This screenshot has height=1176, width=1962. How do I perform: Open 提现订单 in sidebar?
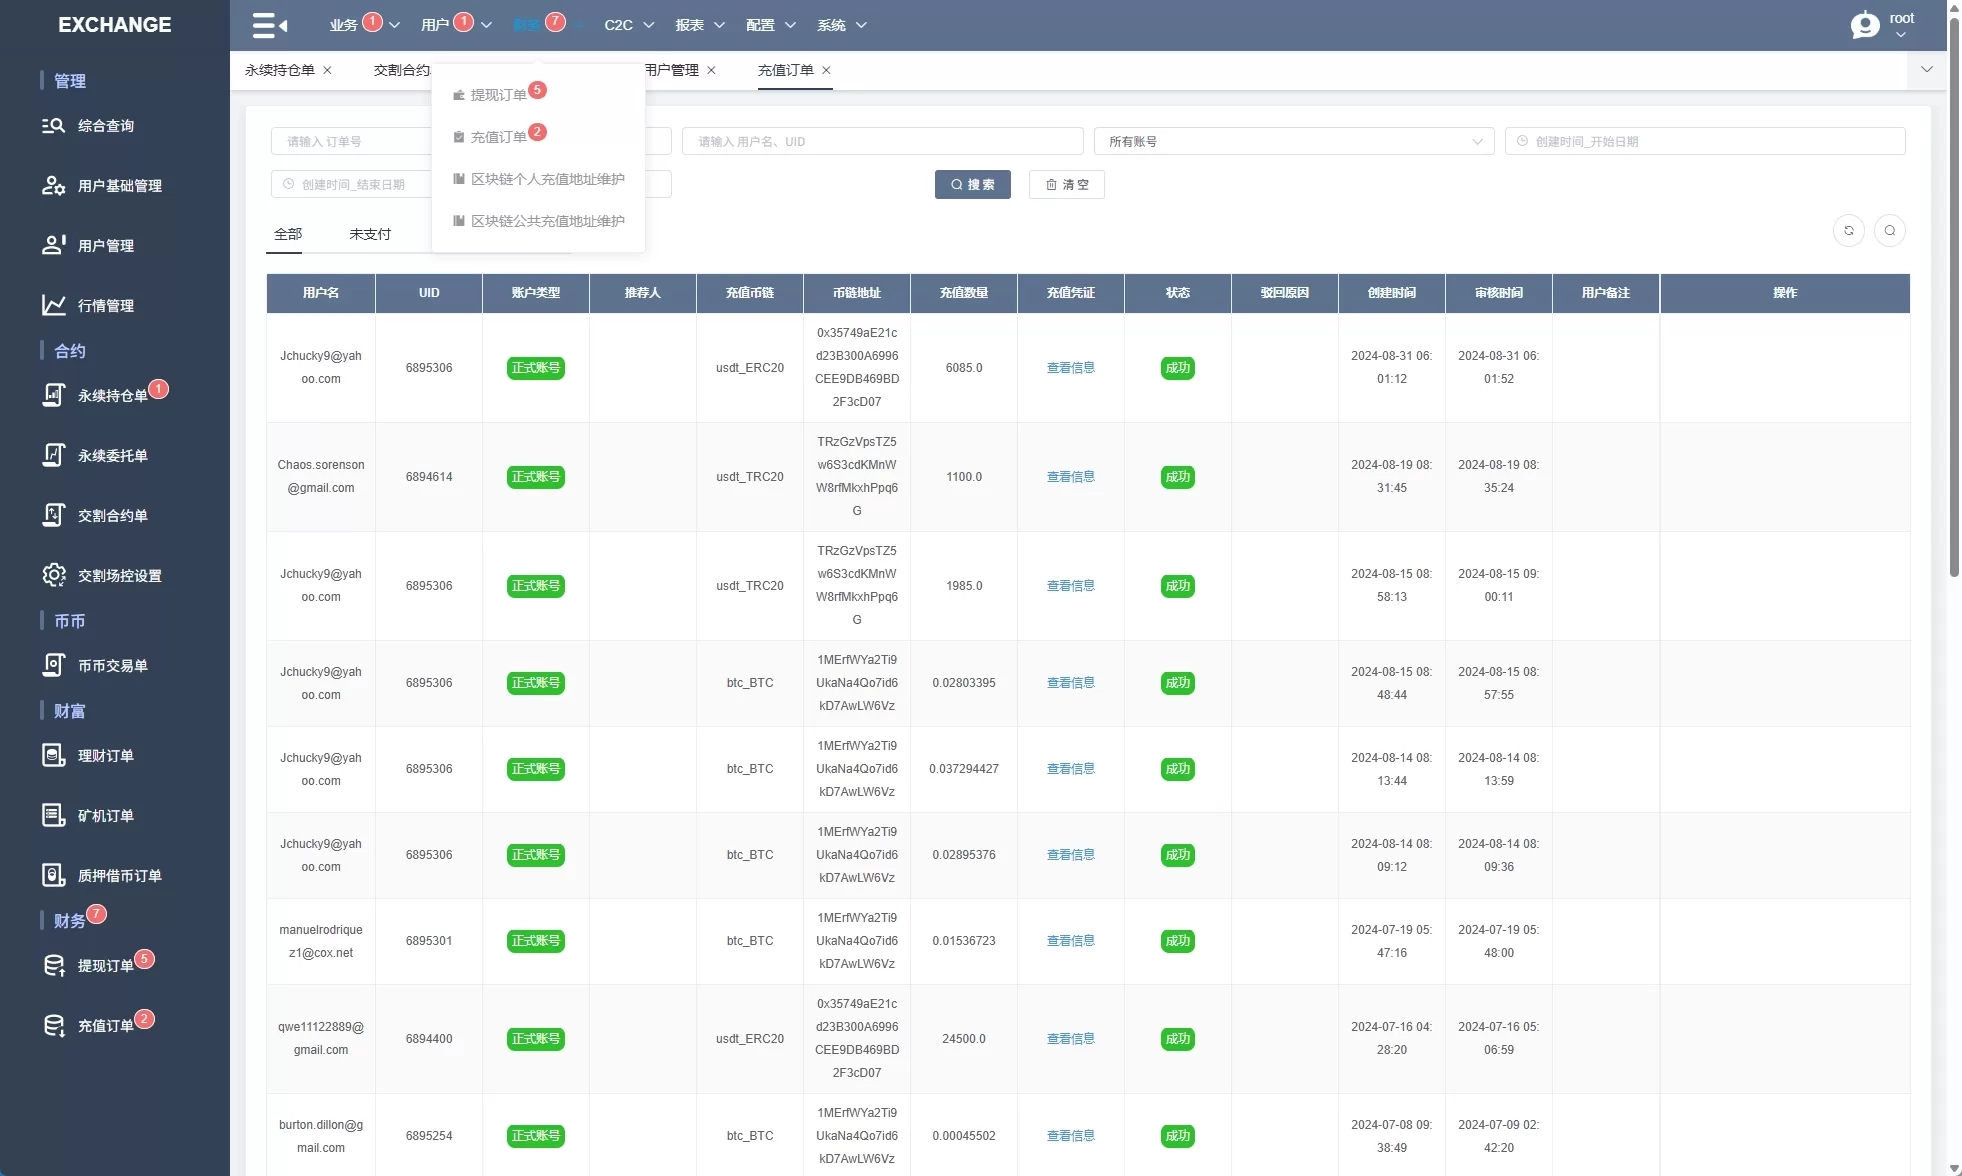tap(105, 966)
